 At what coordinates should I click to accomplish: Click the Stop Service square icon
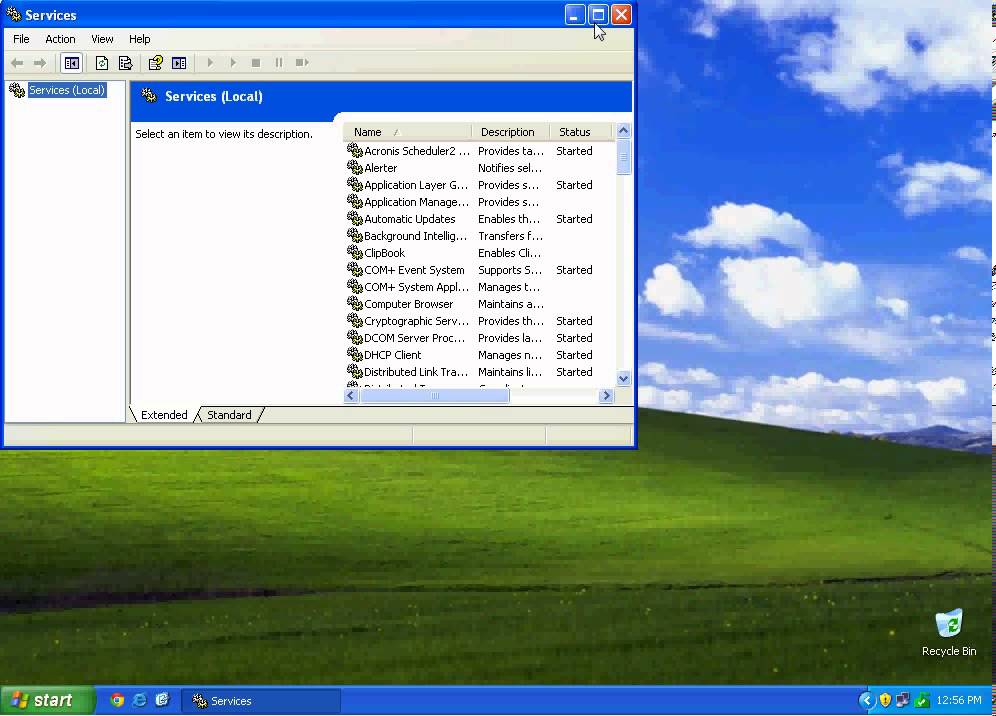[x=256, y=63]
